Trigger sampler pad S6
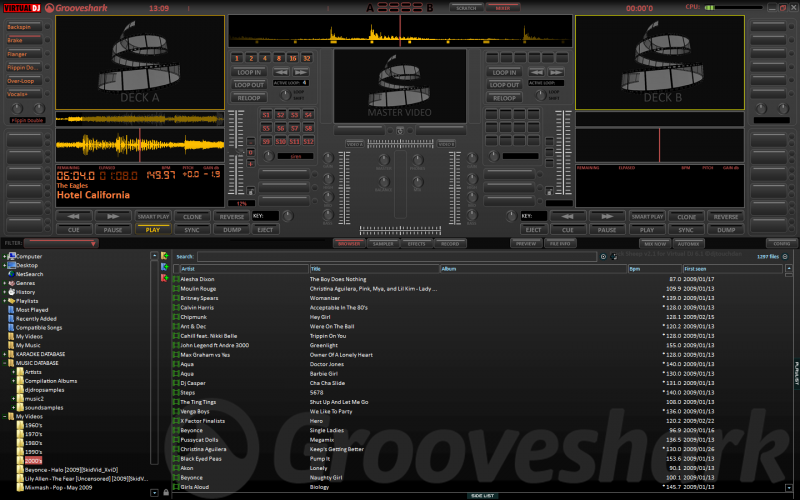The height and width of the screenshot is (500, 800). [x=280, y=128]
